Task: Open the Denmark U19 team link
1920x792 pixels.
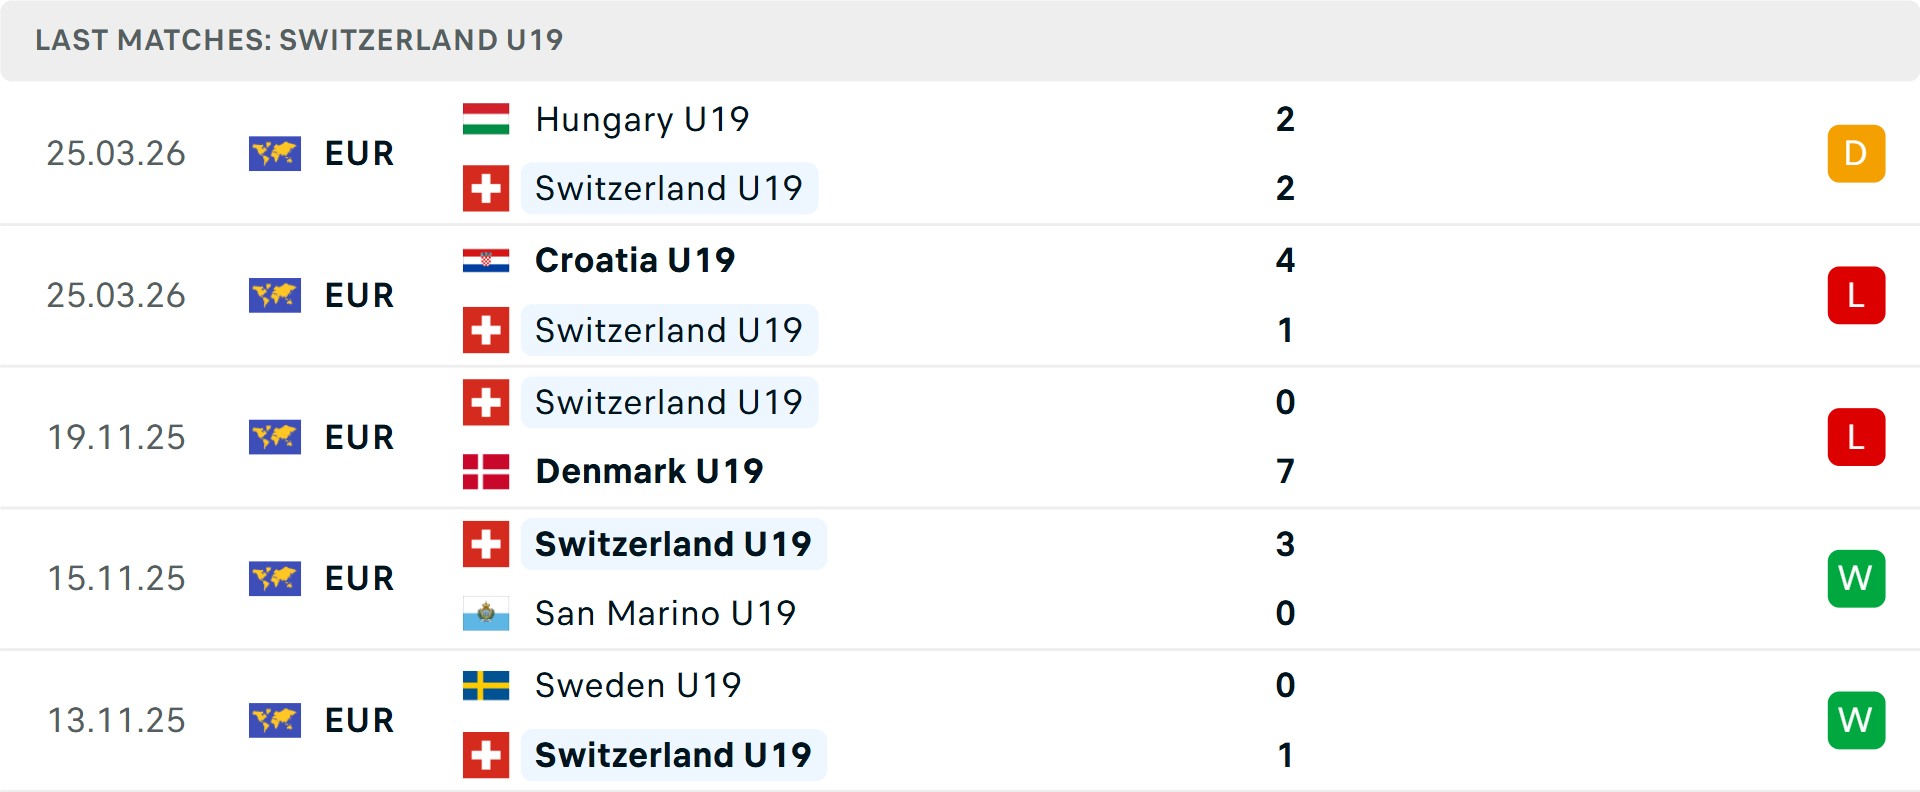Action: click(x=649, y=471)
